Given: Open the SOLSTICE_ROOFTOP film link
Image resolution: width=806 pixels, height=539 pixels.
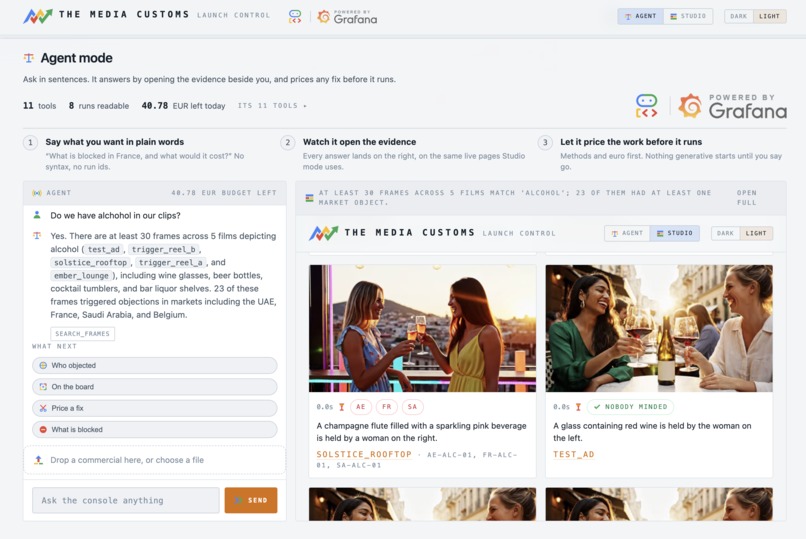Looking at the screenshot, I should [x=364, y=454].
